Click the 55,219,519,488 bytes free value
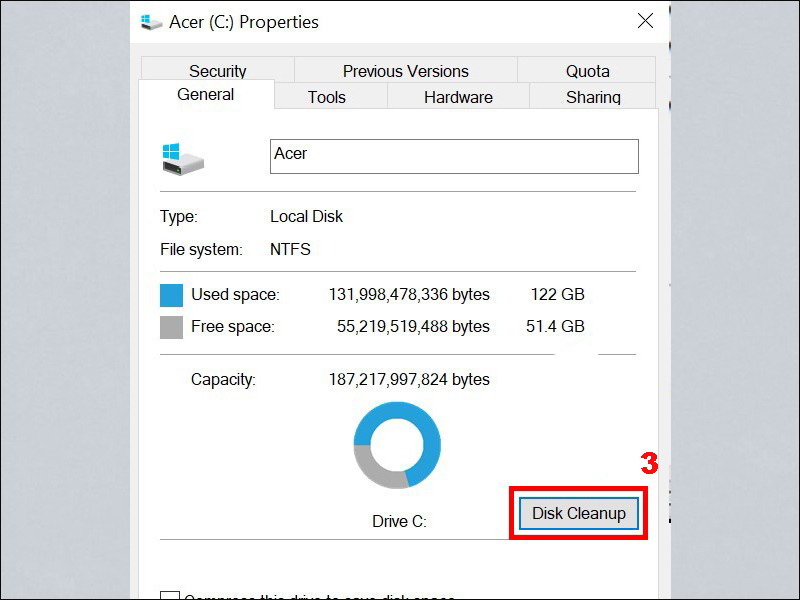This screenshot has height=600, width=800. click(x=413, y=327)
